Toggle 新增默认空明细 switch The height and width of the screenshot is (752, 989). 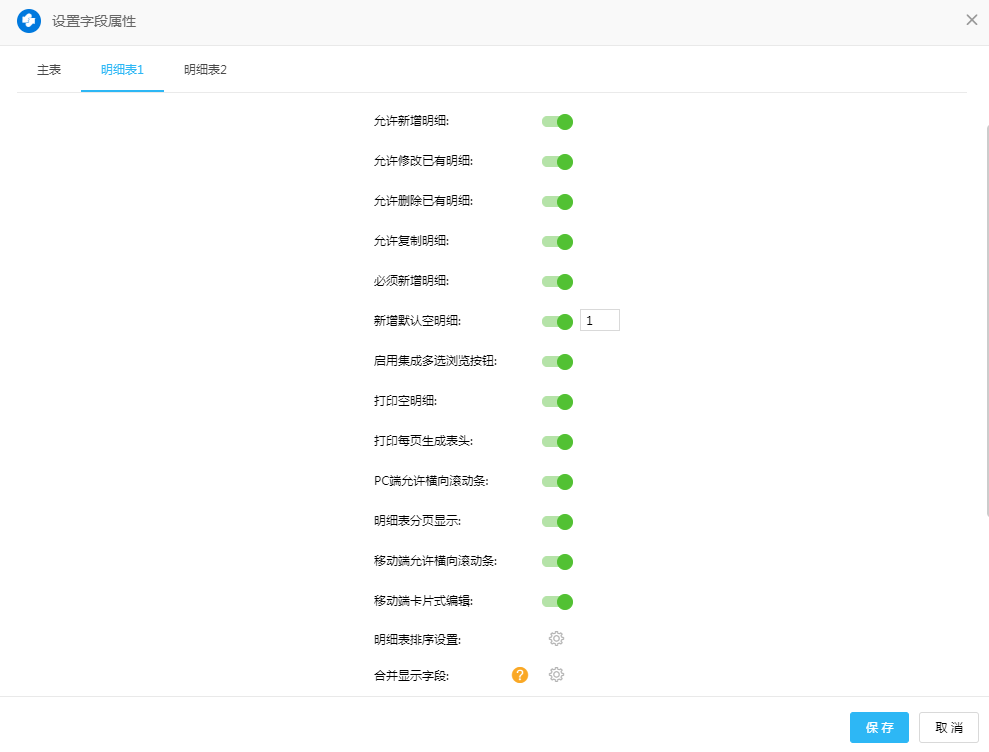click(557, 322)
